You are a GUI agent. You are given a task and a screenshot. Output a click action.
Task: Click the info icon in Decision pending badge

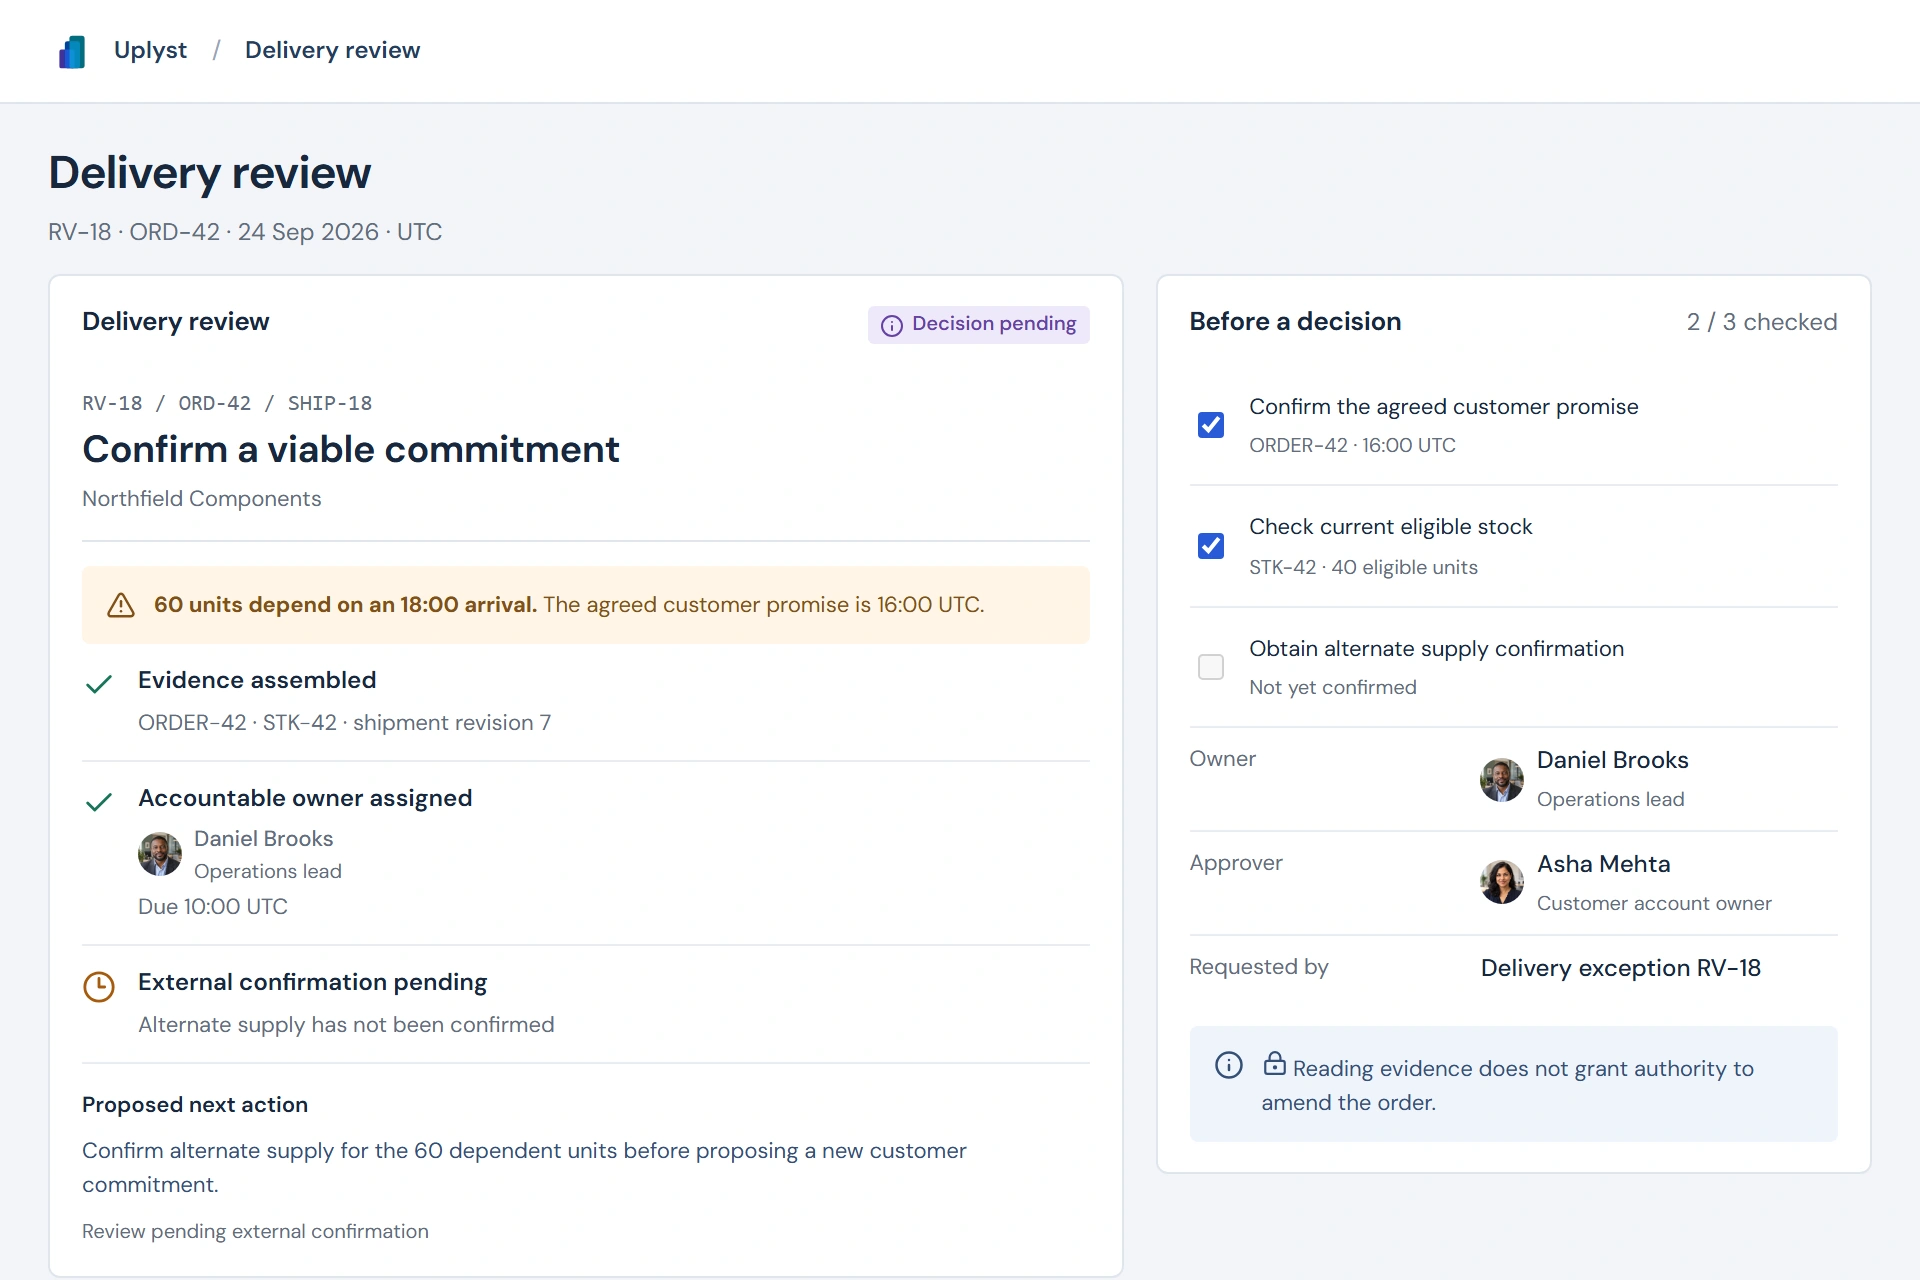click(x=892, y=325)
